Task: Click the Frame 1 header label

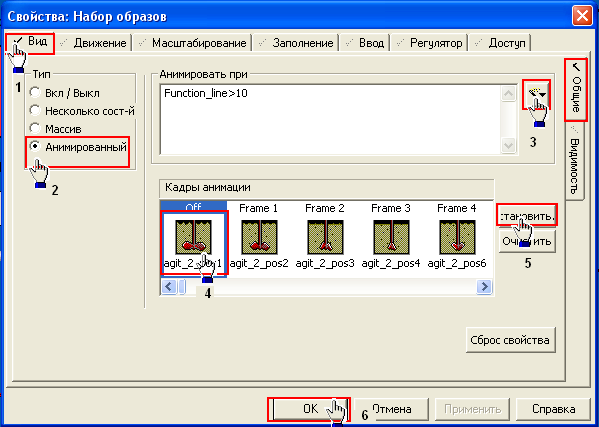Action: coord(258,208)
